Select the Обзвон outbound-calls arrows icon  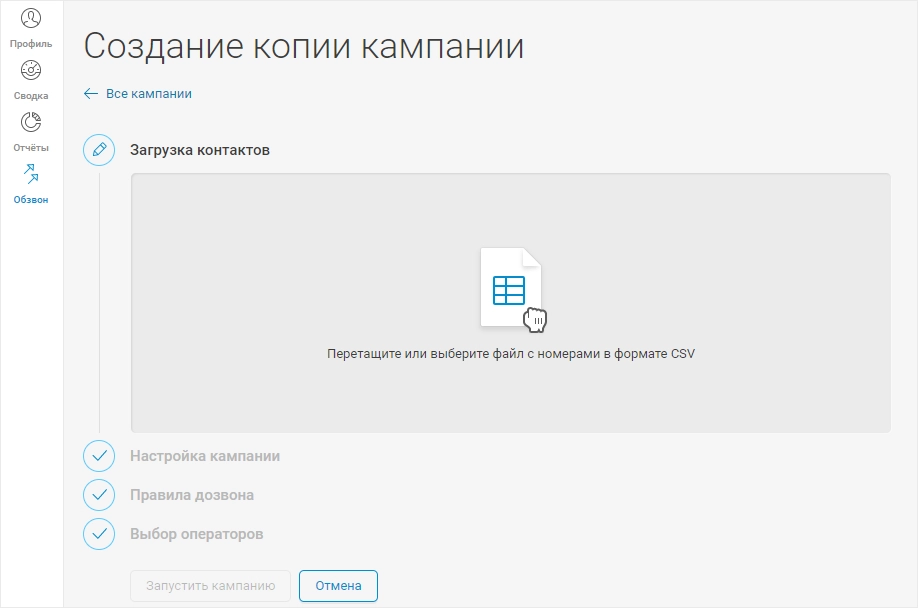(x=31, y=174)
